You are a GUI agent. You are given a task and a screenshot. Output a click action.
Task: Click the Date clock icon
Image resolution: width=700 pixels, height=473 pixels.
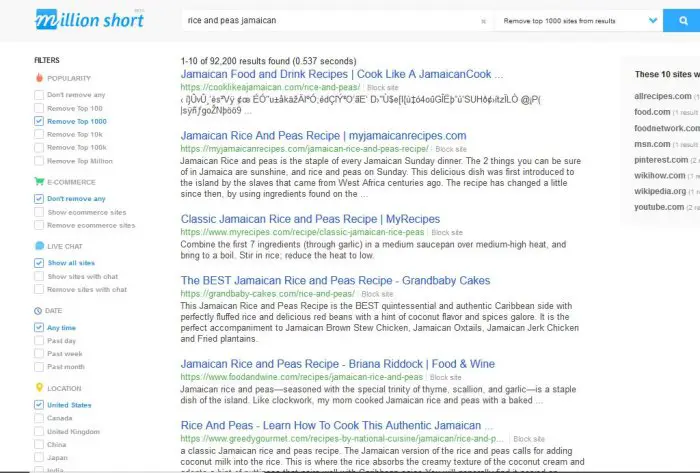(x=38, y=311)
